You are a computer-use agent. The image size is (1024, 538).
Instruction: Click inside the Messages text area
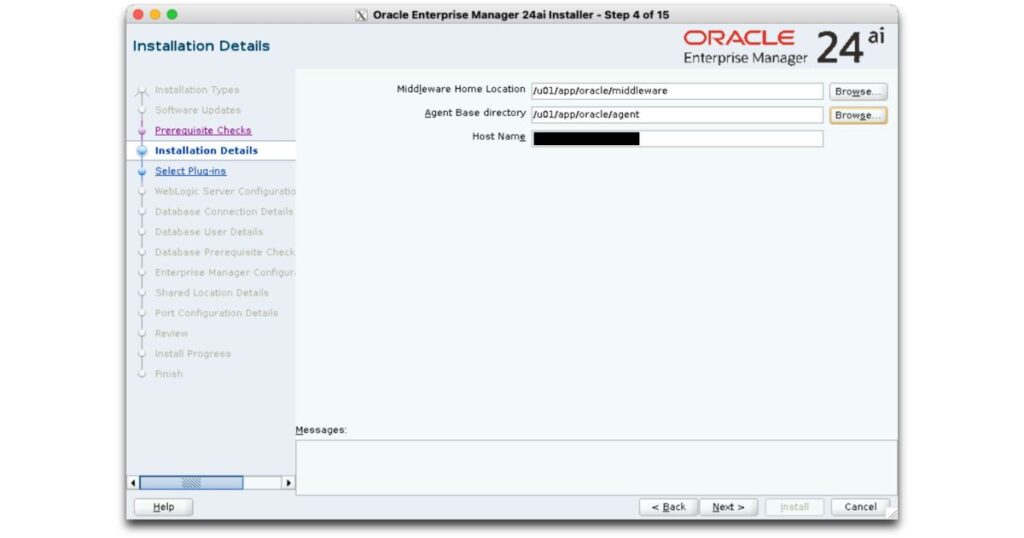click(596, 467)
